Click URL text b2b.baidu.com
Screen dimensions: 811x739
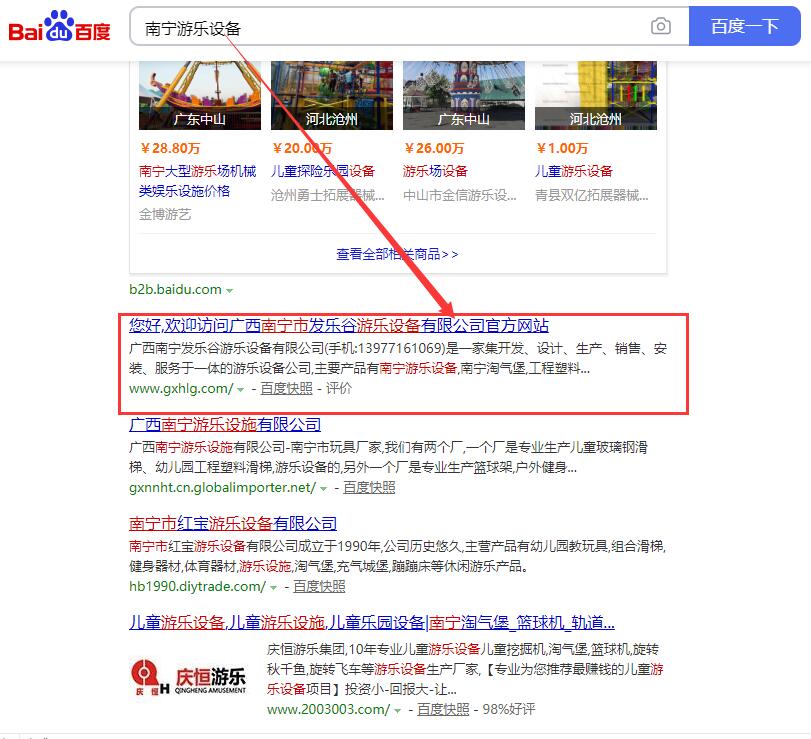[x=175, y=289]
